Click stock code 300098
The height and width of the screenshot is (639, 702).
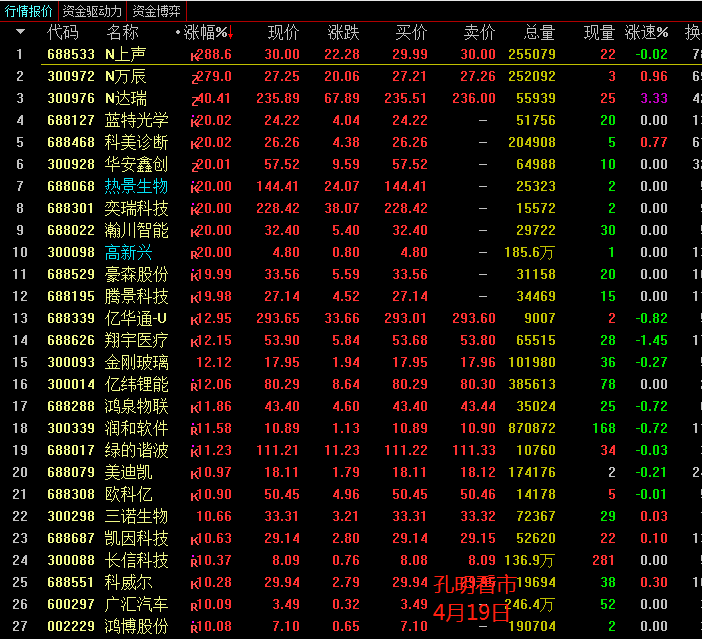coord(71,252)
